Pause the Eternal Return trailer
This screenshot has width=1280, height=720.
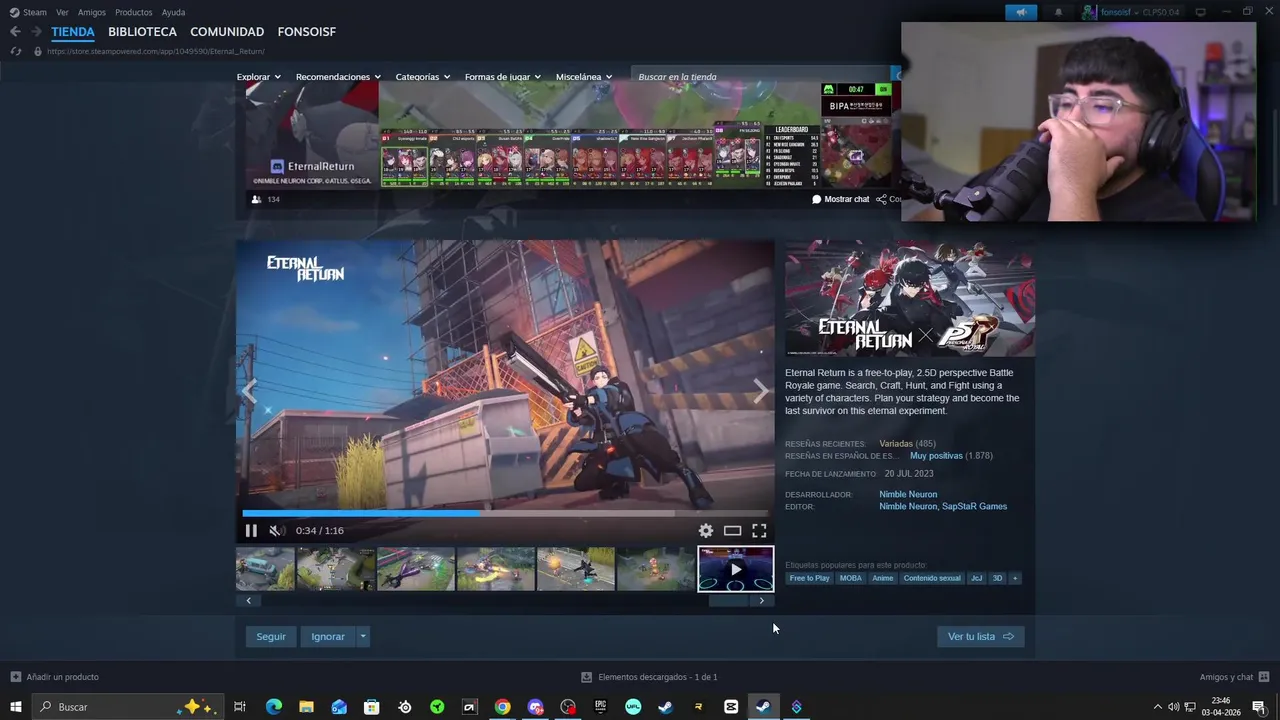point(251,531)
